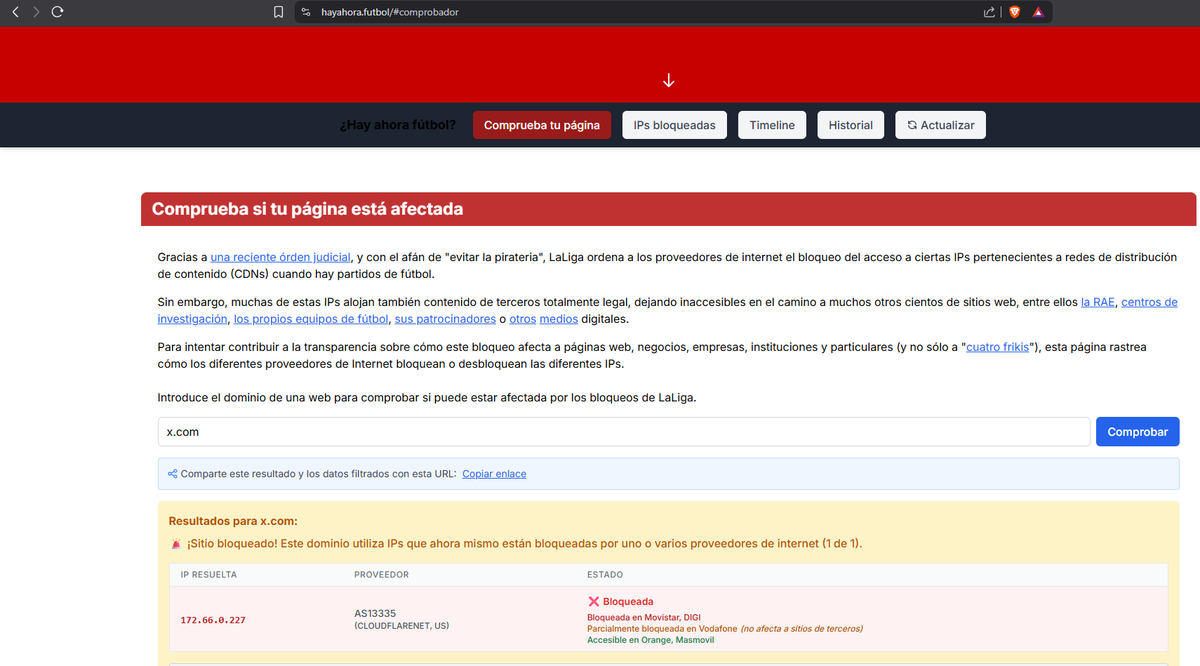The image size is (1200, 666).
Task: Follow the 'otros' link
Action: point(522,319)
